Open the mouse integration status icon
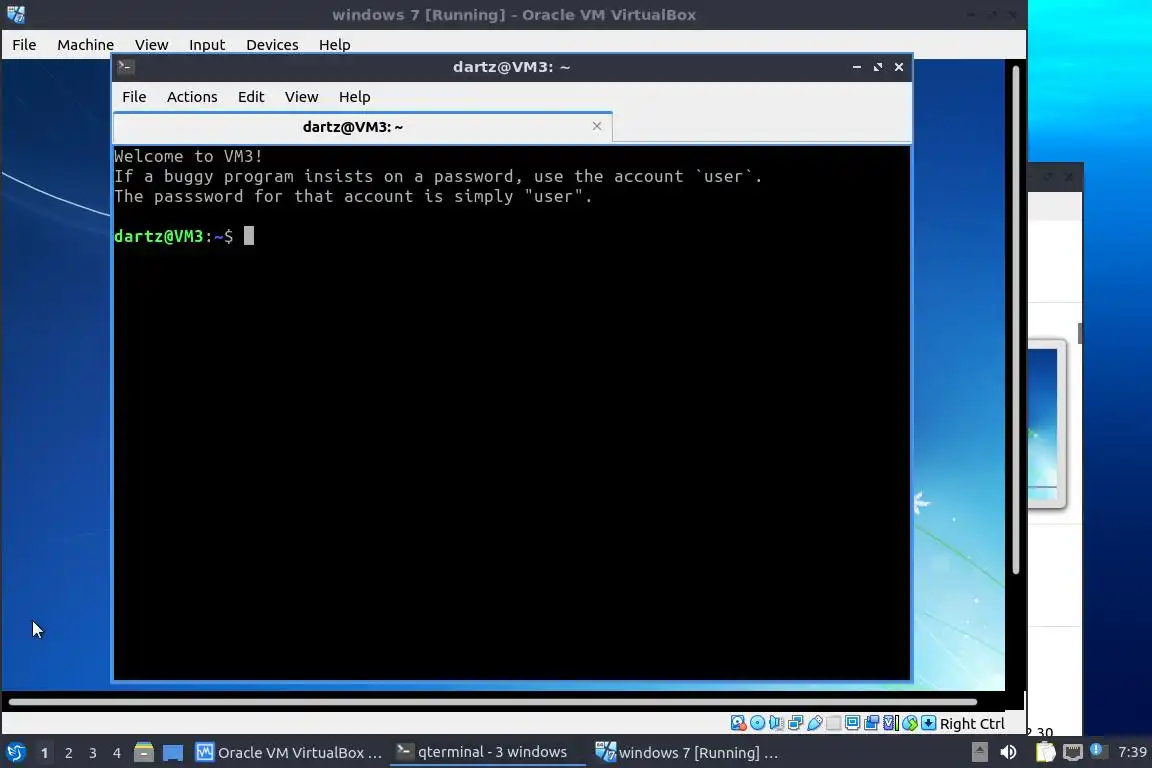1152x768 pixels. pyautogui.click(x=910, y=723)
